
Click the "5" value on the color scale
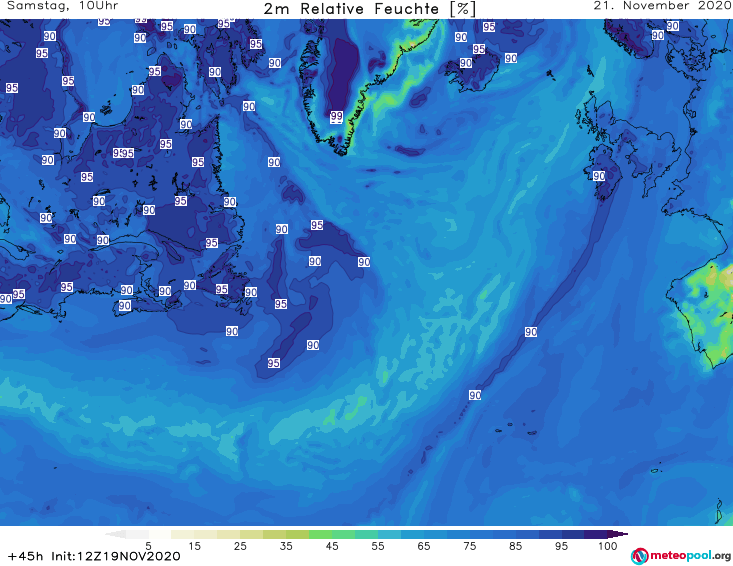[148, 545]
